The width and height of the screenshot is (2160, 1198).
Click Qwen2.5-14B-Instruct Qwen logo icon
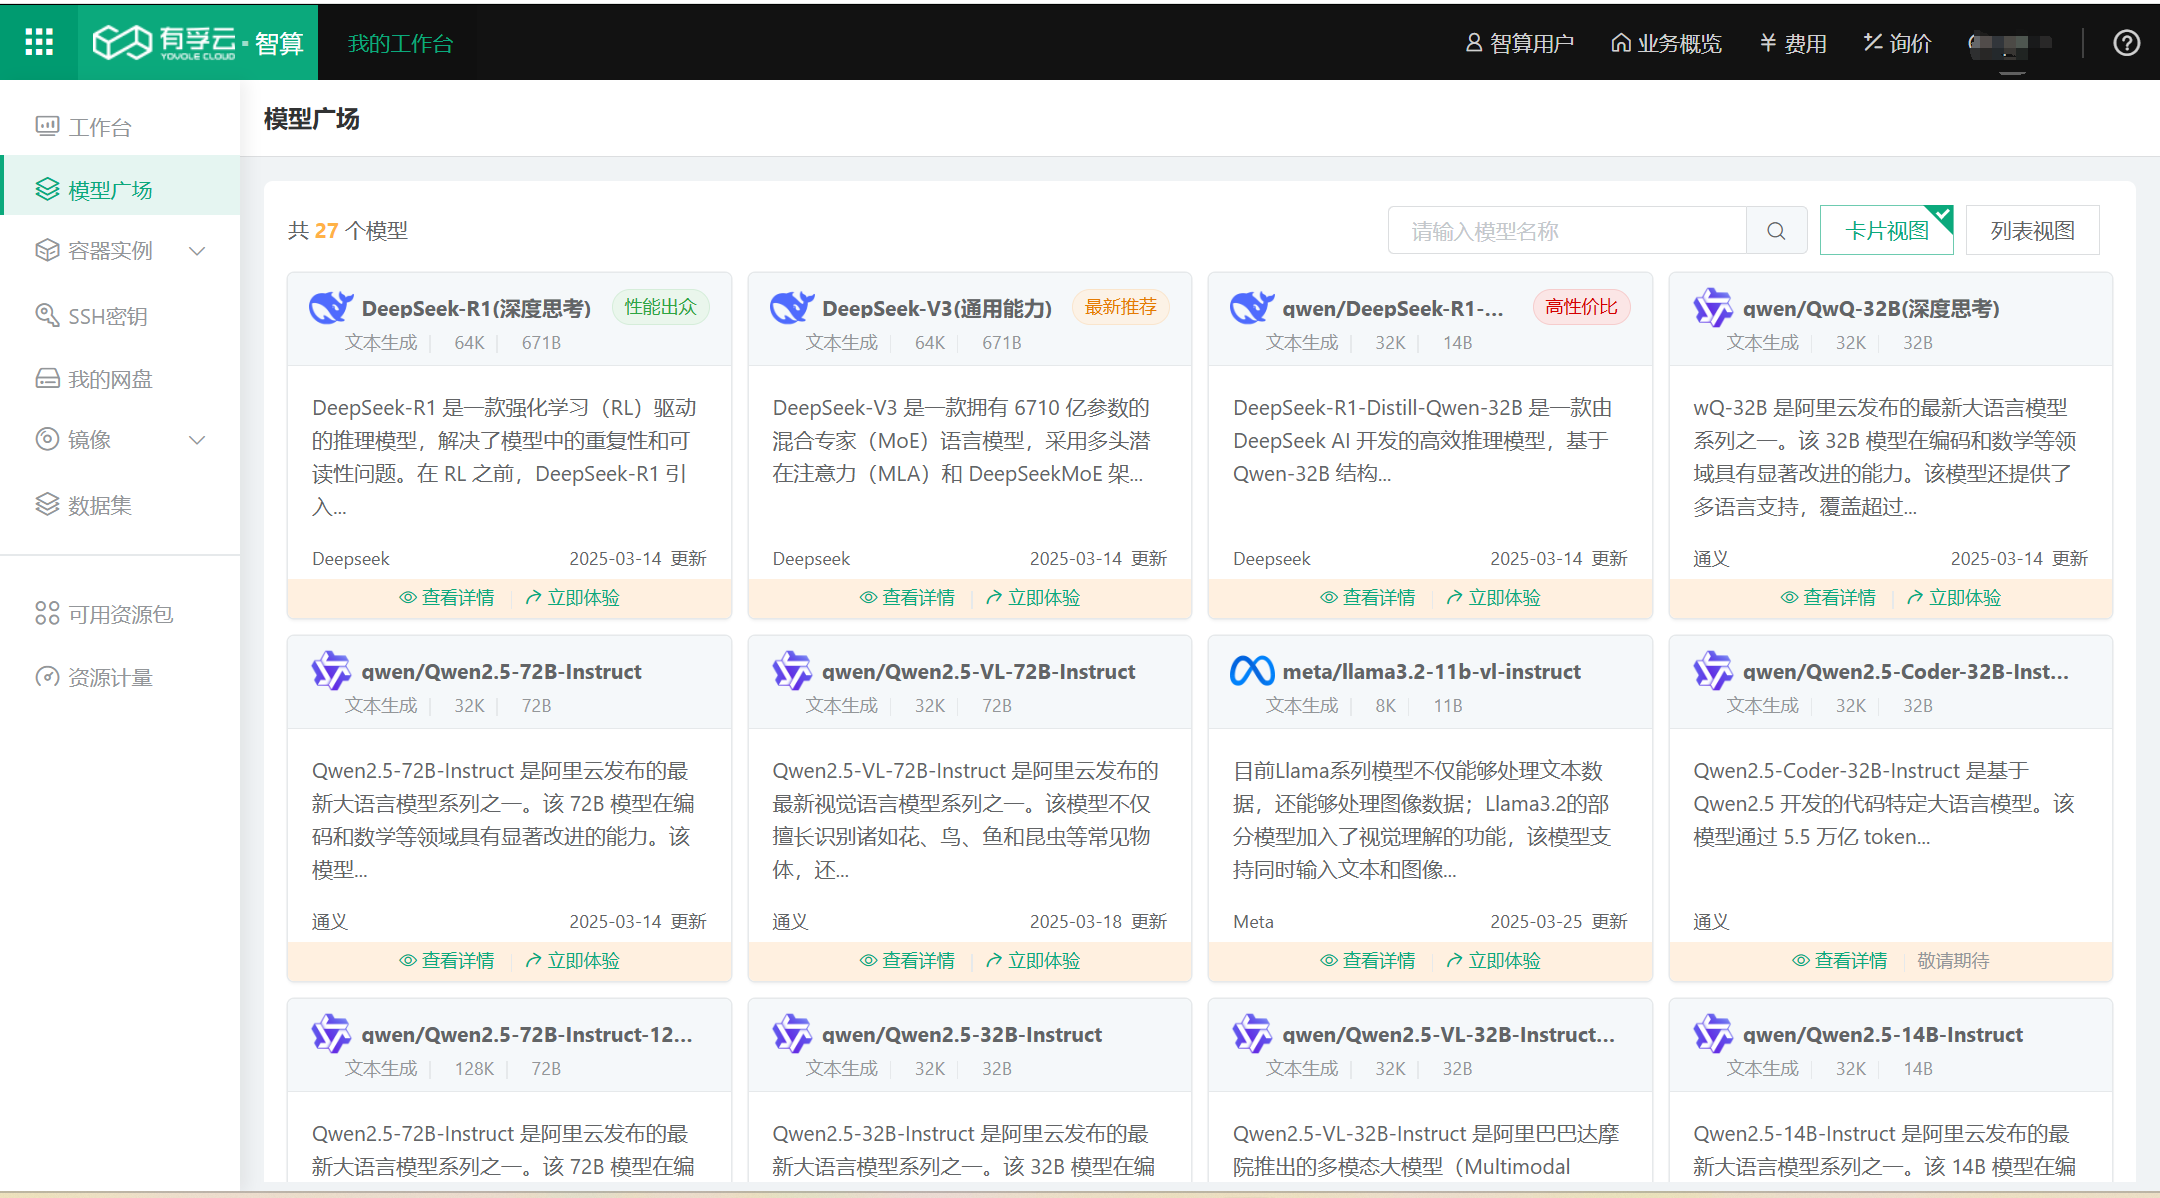pyautogui.click(x=1713, y=1034)
